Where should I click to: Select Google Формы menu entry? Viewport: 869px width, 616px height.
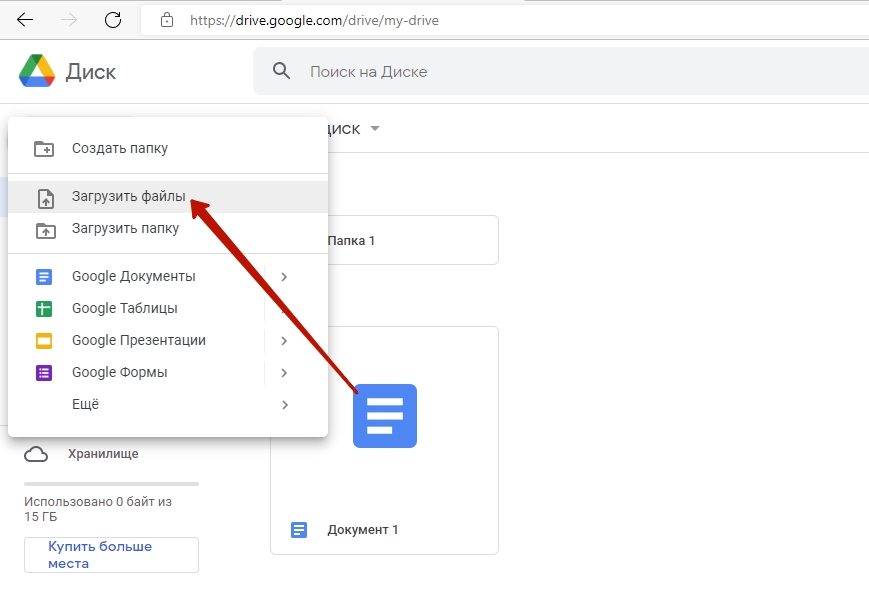pyautogui.click(x=168, y=373)
